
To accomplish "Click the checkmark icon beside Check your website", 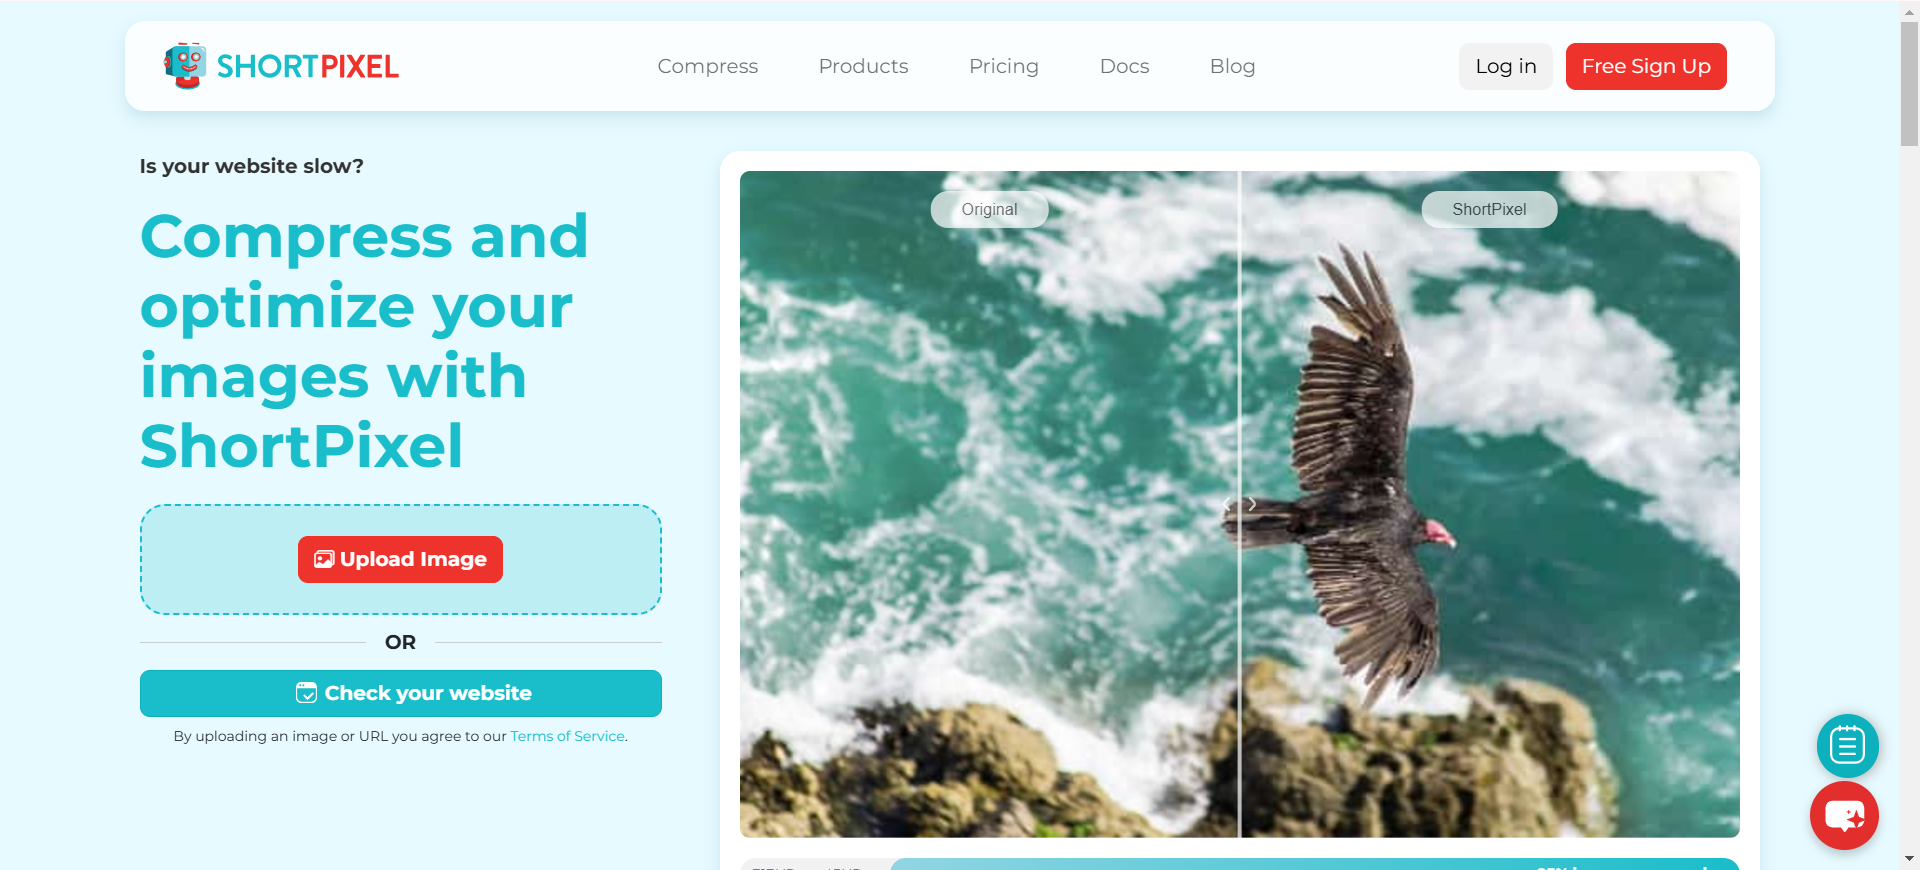I will click(306, 693).
